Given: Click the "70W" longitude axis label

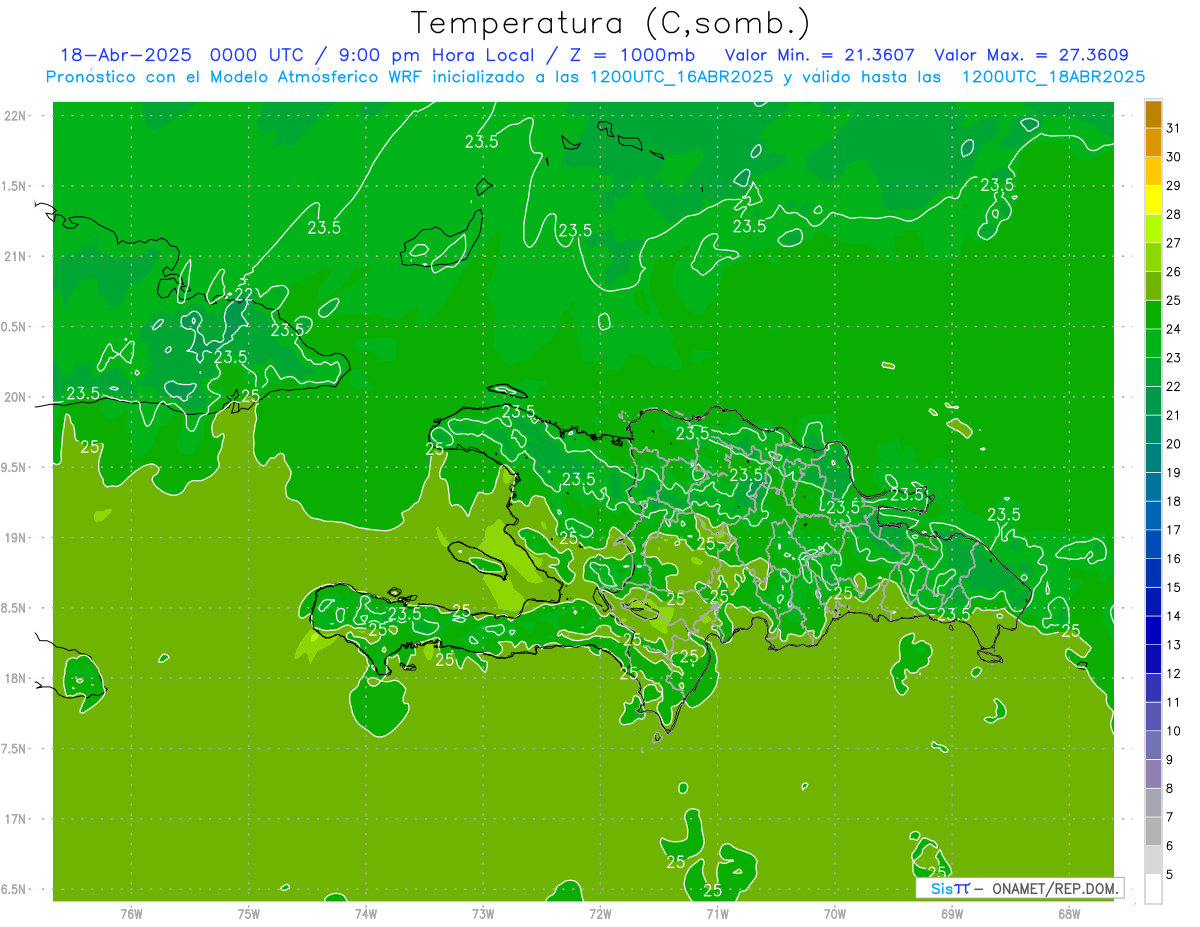Looking at the screenshot, I should tap(835, 913).
